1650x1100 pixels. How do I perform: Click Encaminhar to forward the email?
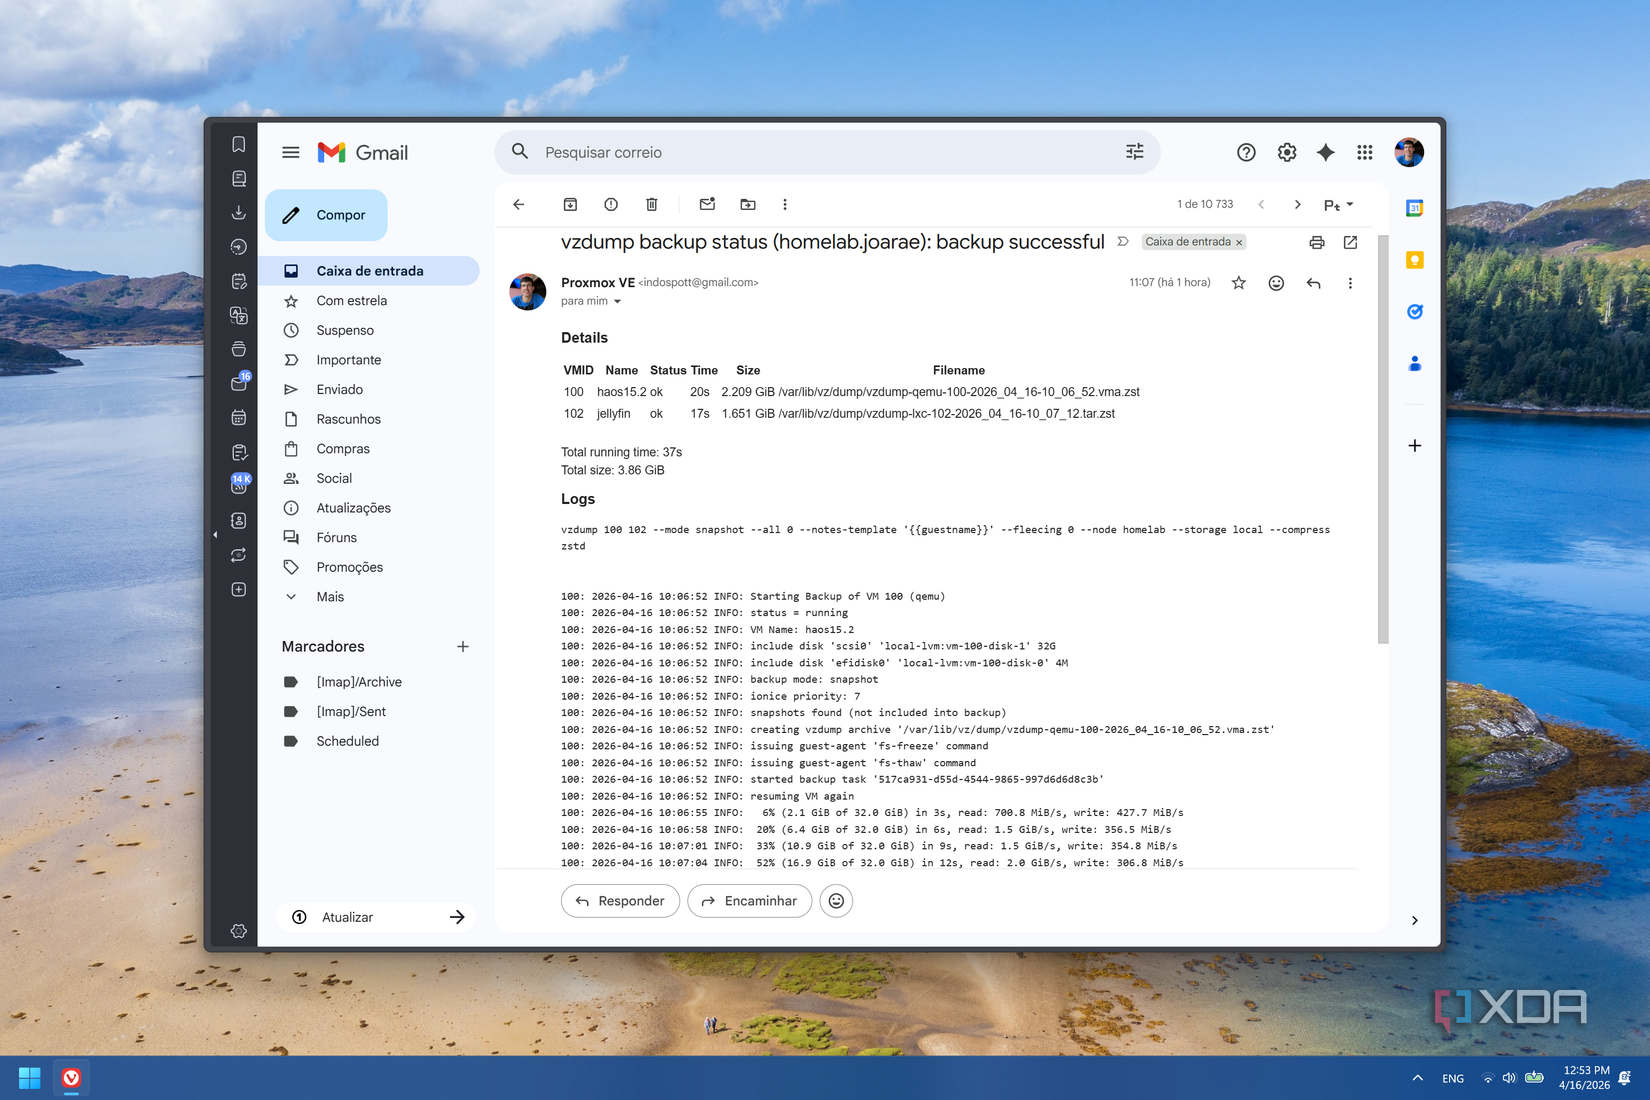coord(749,901)
